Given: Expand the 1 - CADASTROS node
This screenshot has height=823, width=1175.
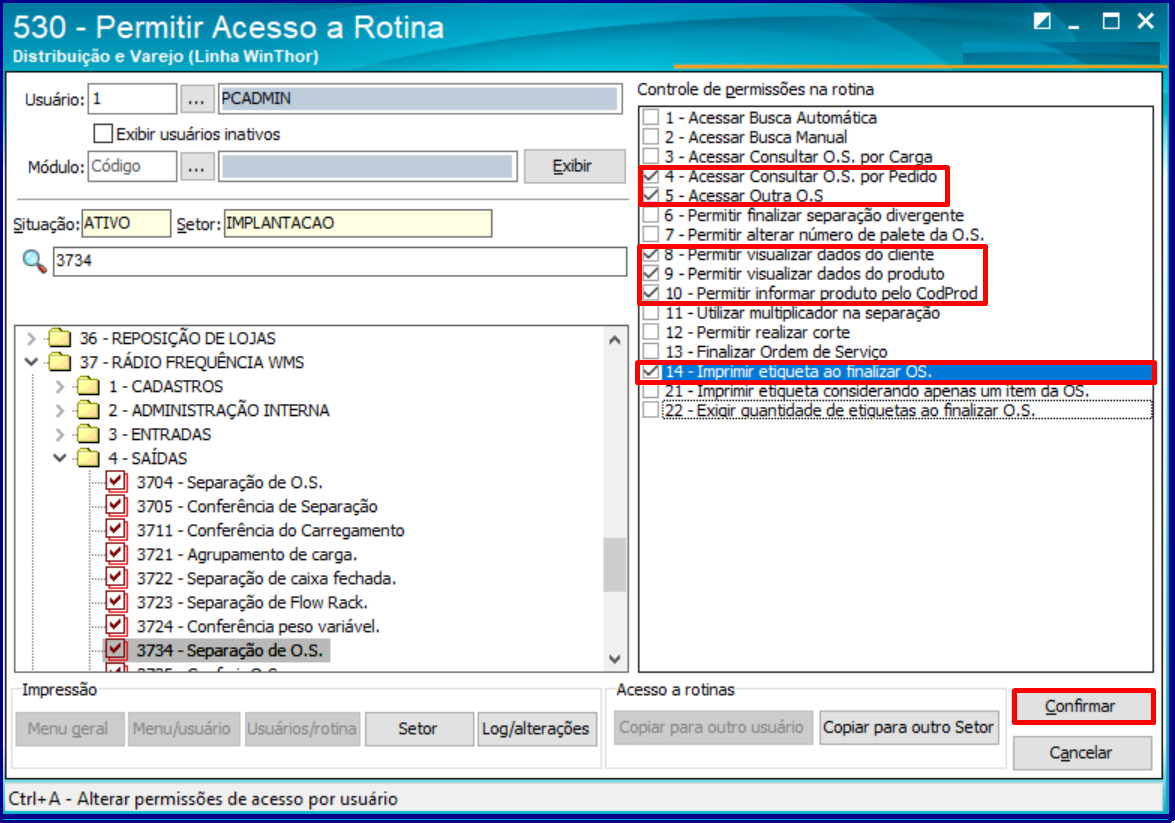Looking at the screenshot, I should [60, 387].
